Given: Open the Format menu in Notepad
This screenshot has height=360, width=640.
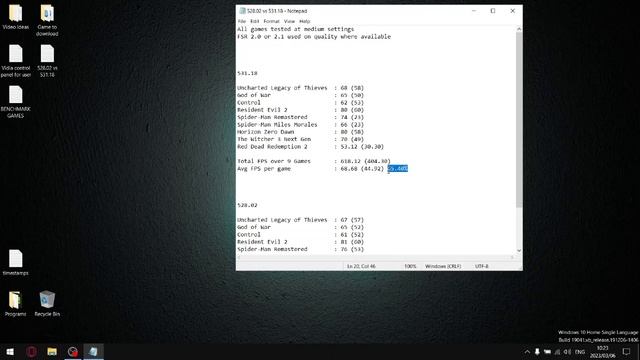Looking at the screenshot, I should point(271,21).
